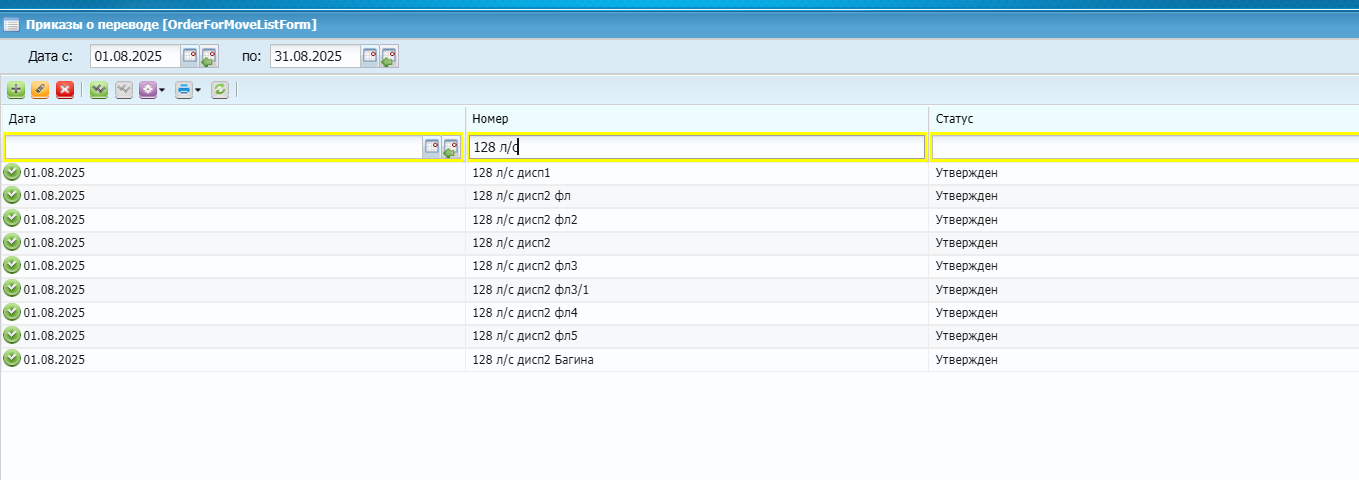Image resolution: width=1359 pixels, height=480 pixels.
Task: Select order number '128 л/с дисп2 Багина'
Action: click(x=533, y=359)
